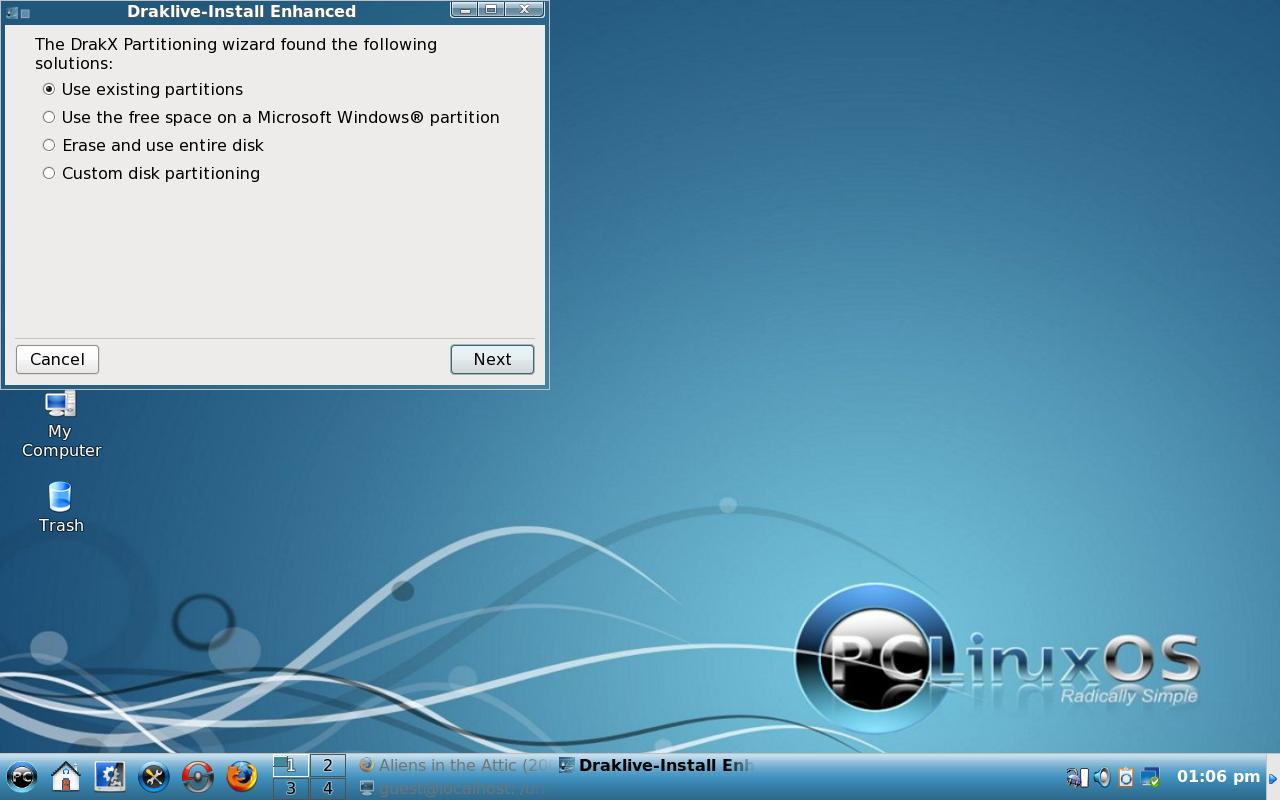Open the PCLinuxOS start menu button

tap(22, 776)
